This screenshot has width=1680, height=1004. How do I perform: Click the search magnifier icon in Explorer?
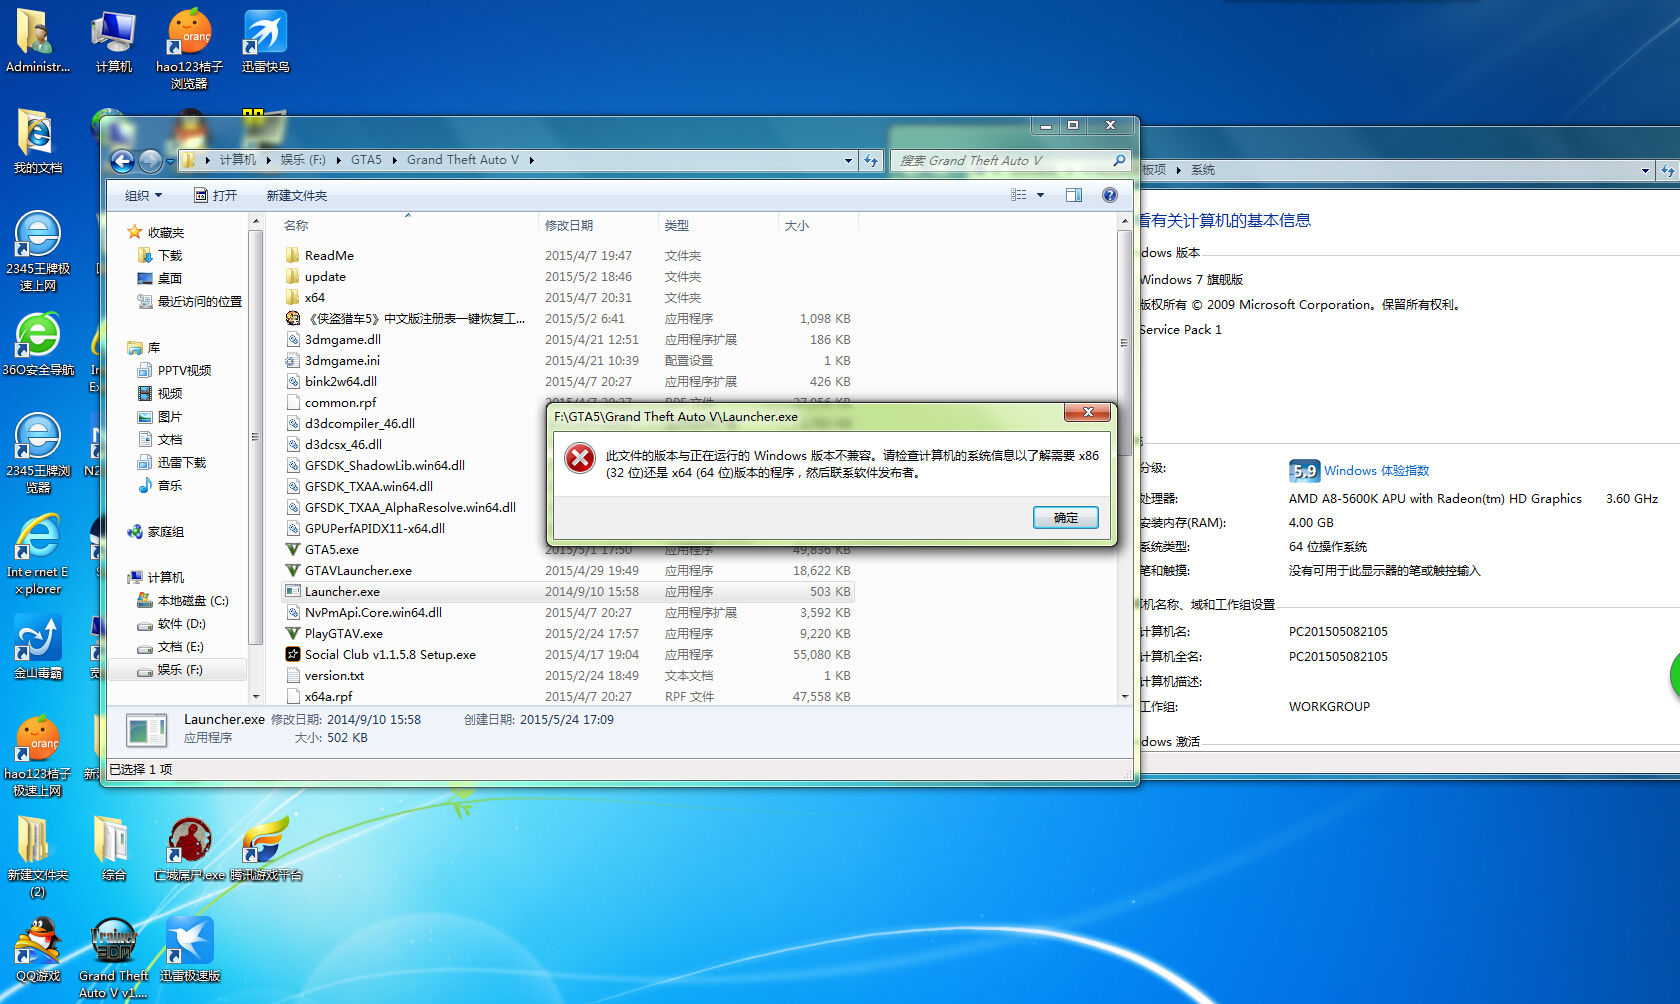[x=1119, y=160]
